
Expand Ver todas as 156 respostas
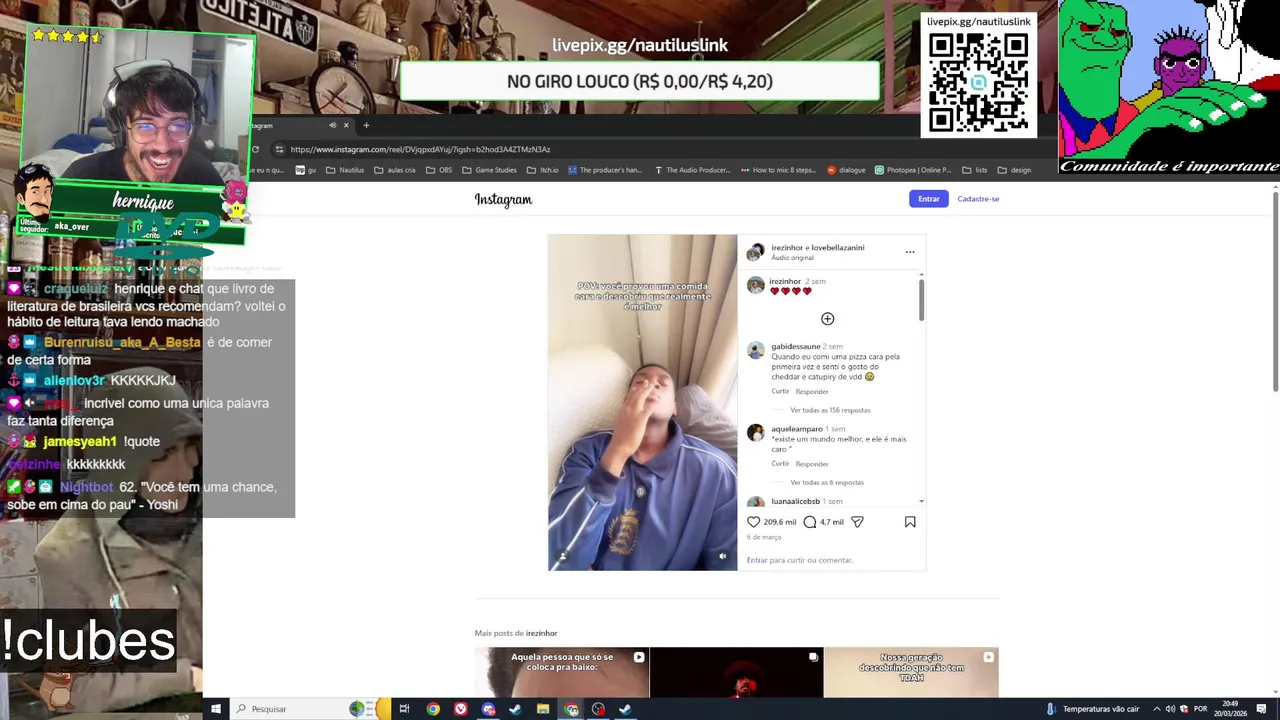click(x=830, y=410)
